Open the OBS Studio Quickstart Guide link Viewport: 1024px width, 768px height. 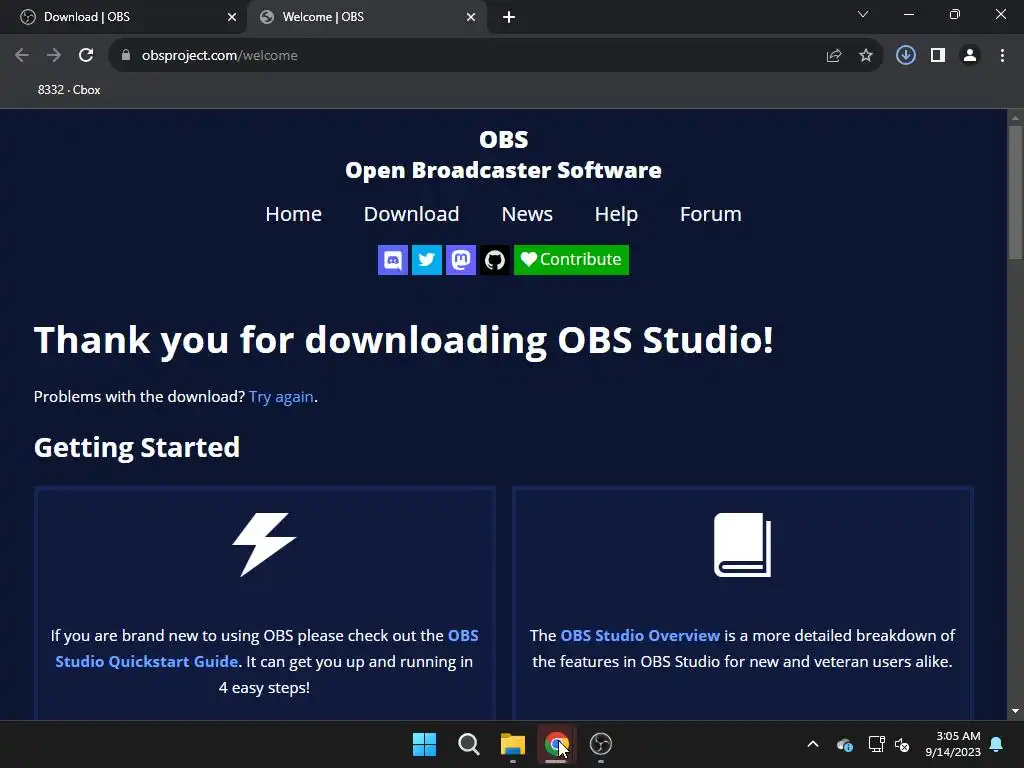tap(266, 648)
